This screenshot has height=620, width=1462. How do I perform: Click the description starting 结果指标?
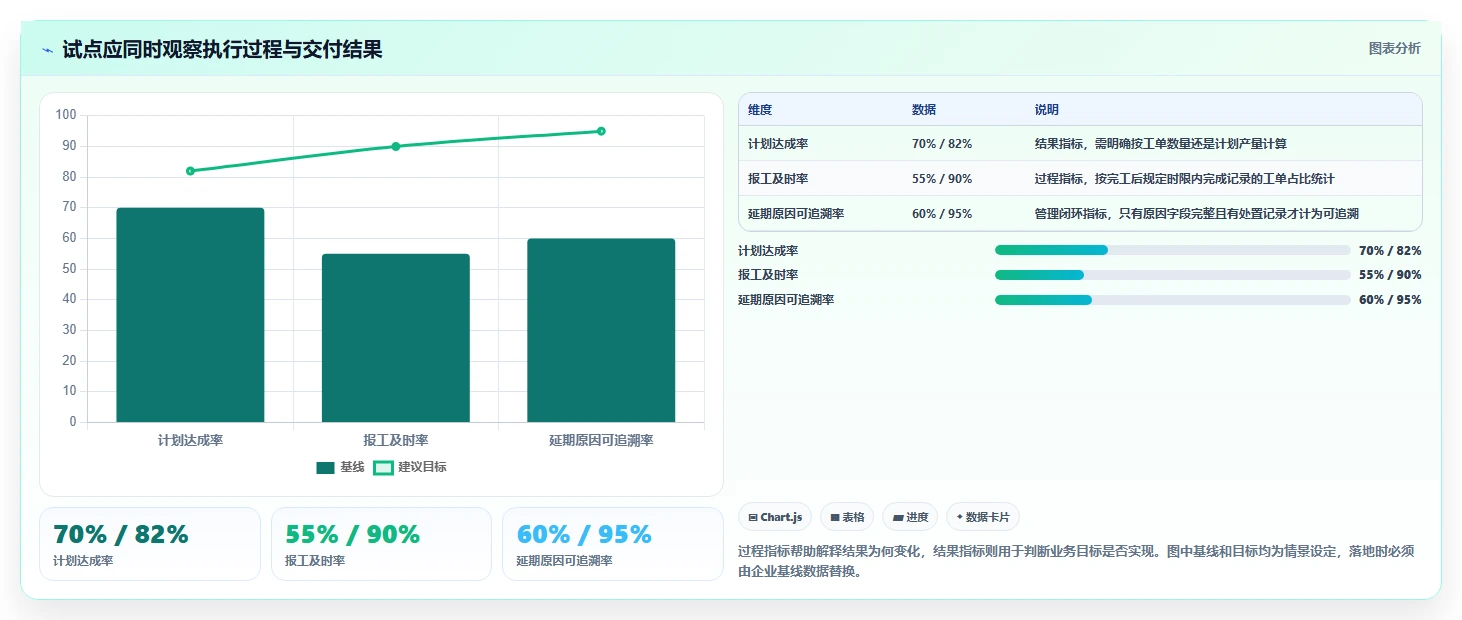1161,144
